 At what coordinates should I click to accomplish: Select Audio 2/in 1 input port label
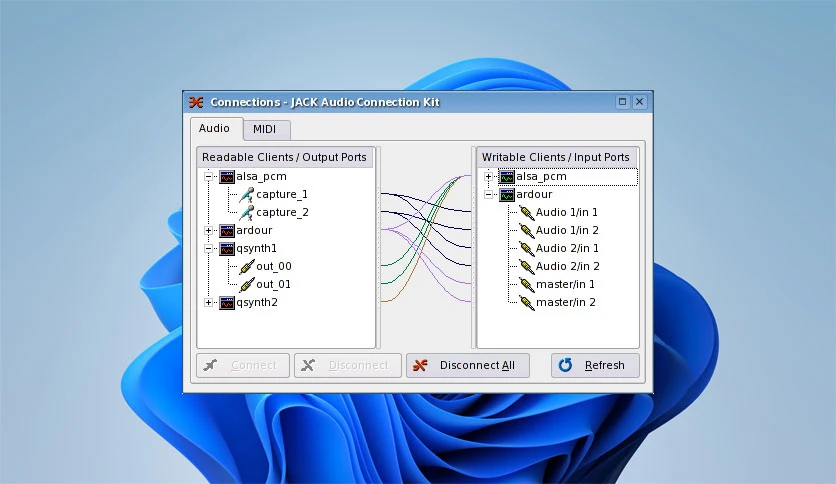click(x=567, y=249)
